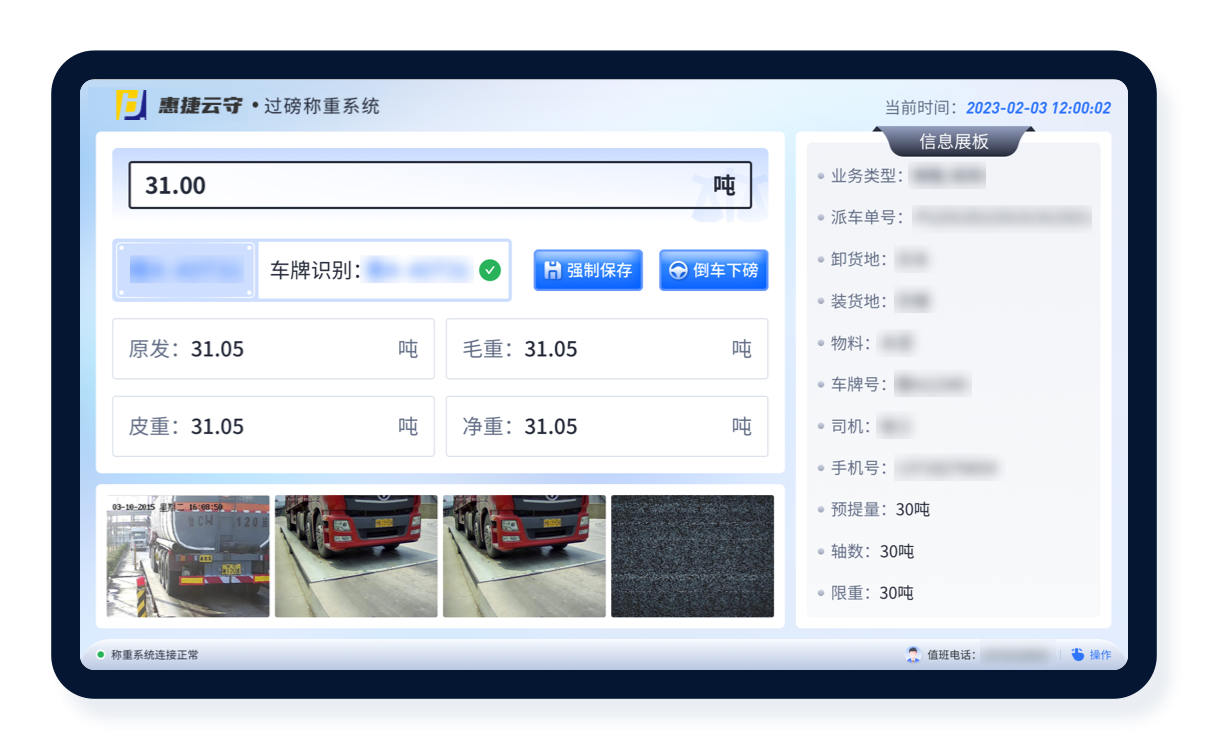Click the green connection status dot
The image size is (1208, 750).
[x=101, y=655]
